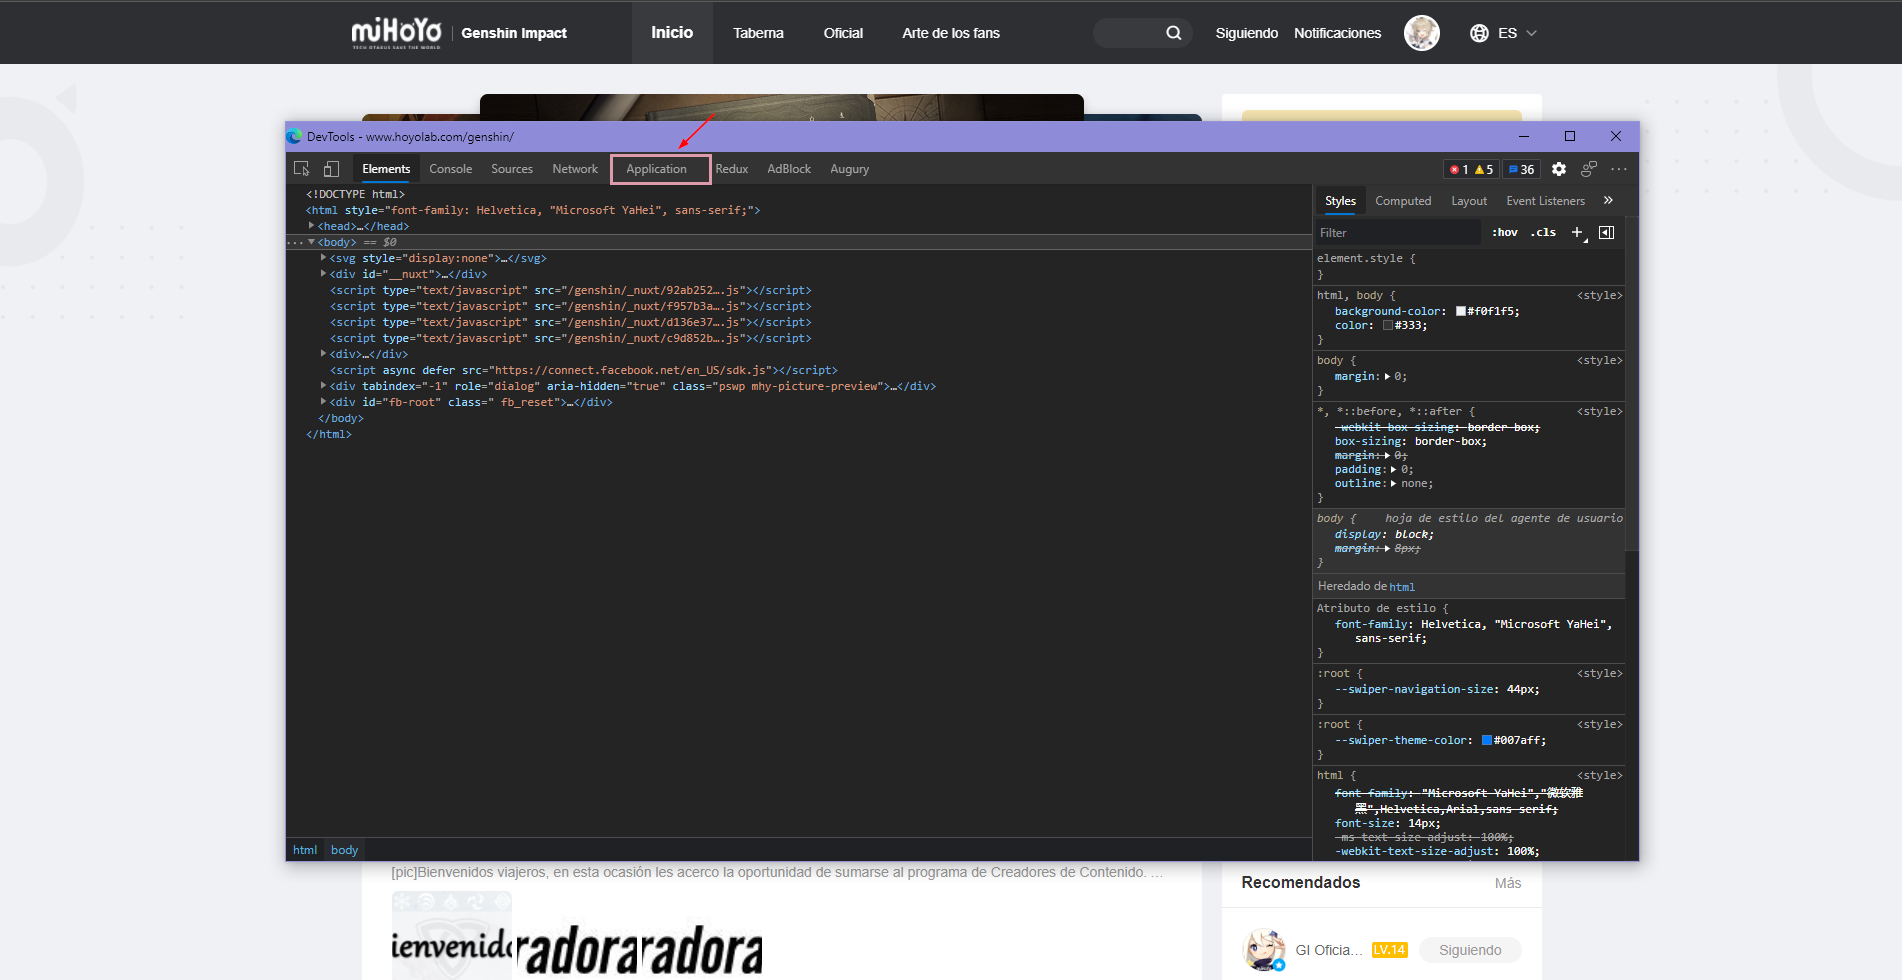Image resolution: width=1902 pixels, height=980 pixels.
Task: Open the Network tab
Action: (575, 169)
